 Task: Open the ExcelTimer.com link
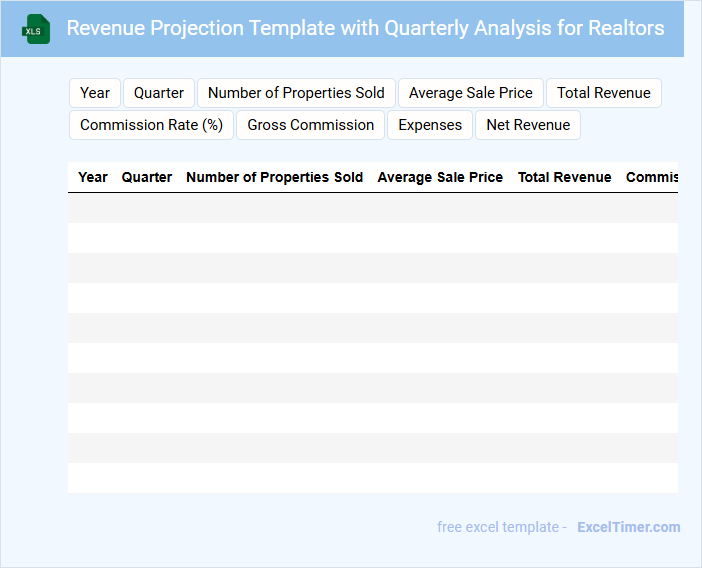point(628,527)
